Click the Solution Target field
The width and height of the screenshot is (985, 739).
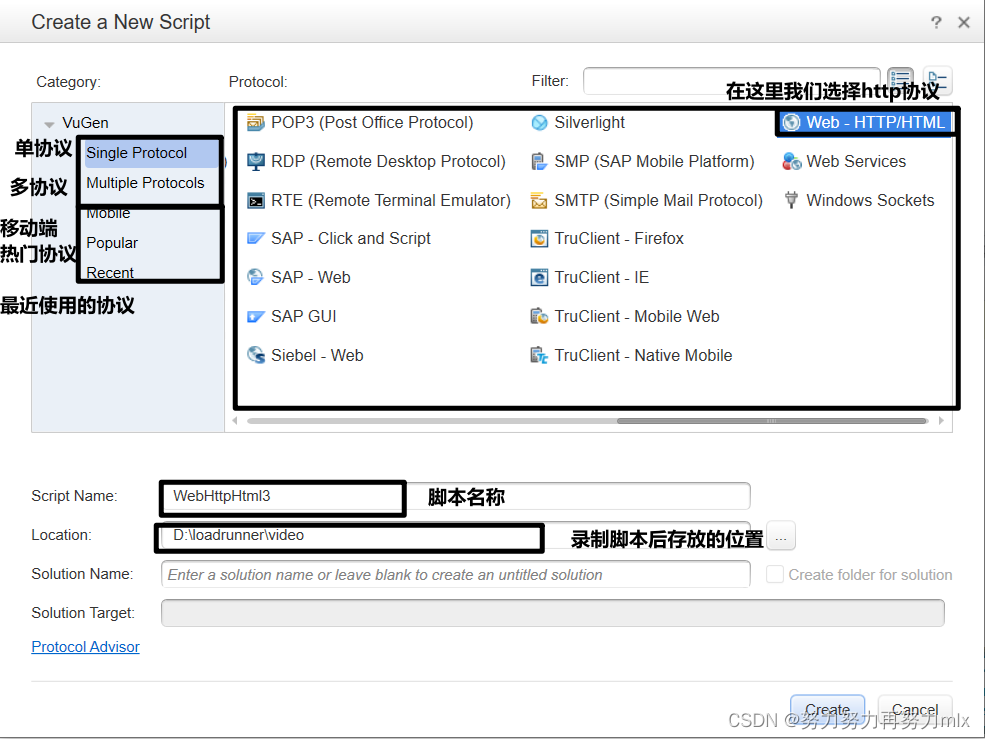[x=553, y=613]
